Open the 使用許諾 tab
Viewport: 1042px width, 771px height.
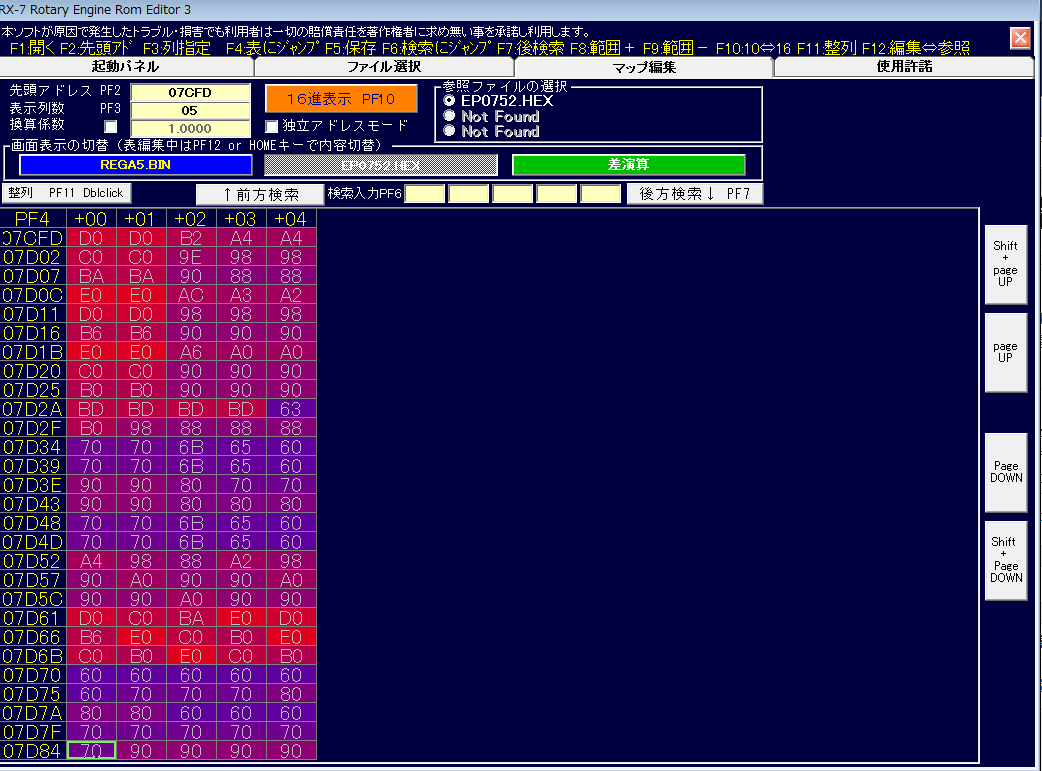click(903, 67)
